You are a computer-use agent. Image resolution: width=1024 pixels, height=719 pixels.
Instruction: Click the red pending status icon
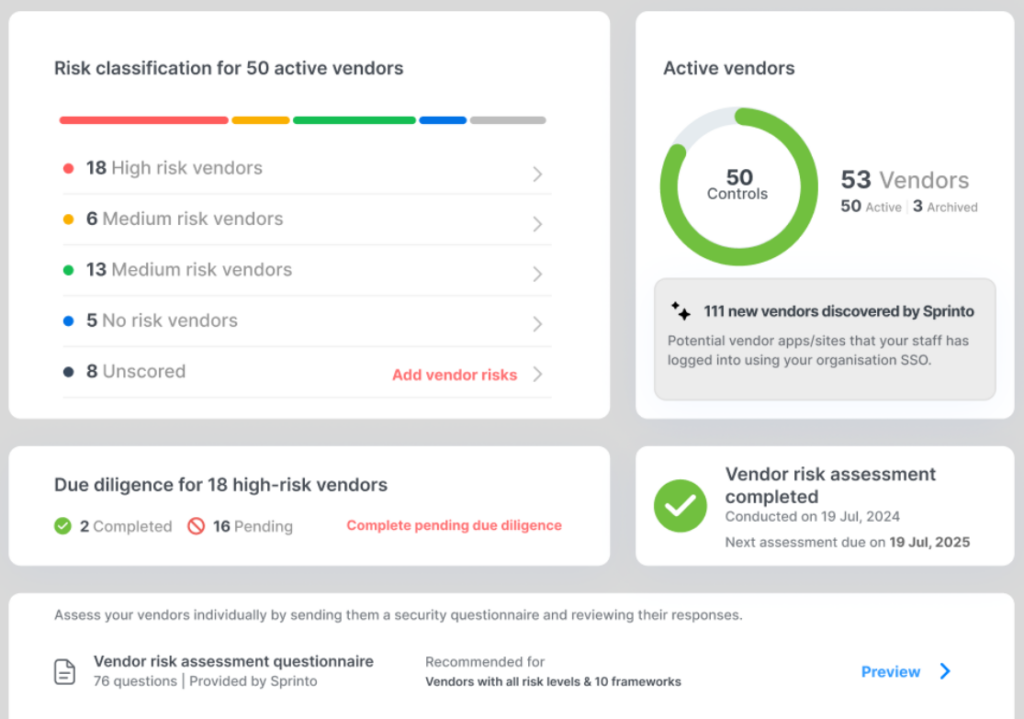196,526
